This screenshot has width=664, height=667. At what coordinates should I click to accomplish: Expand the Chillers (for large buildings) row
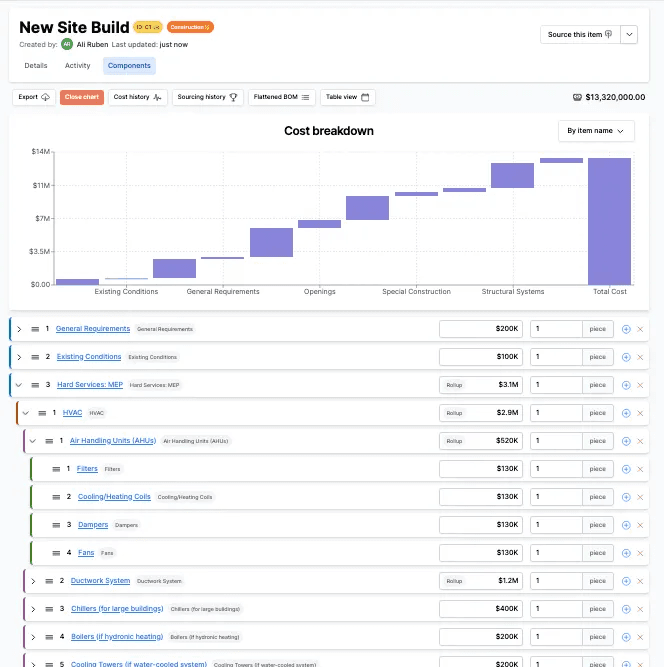[x=33, y=609]
